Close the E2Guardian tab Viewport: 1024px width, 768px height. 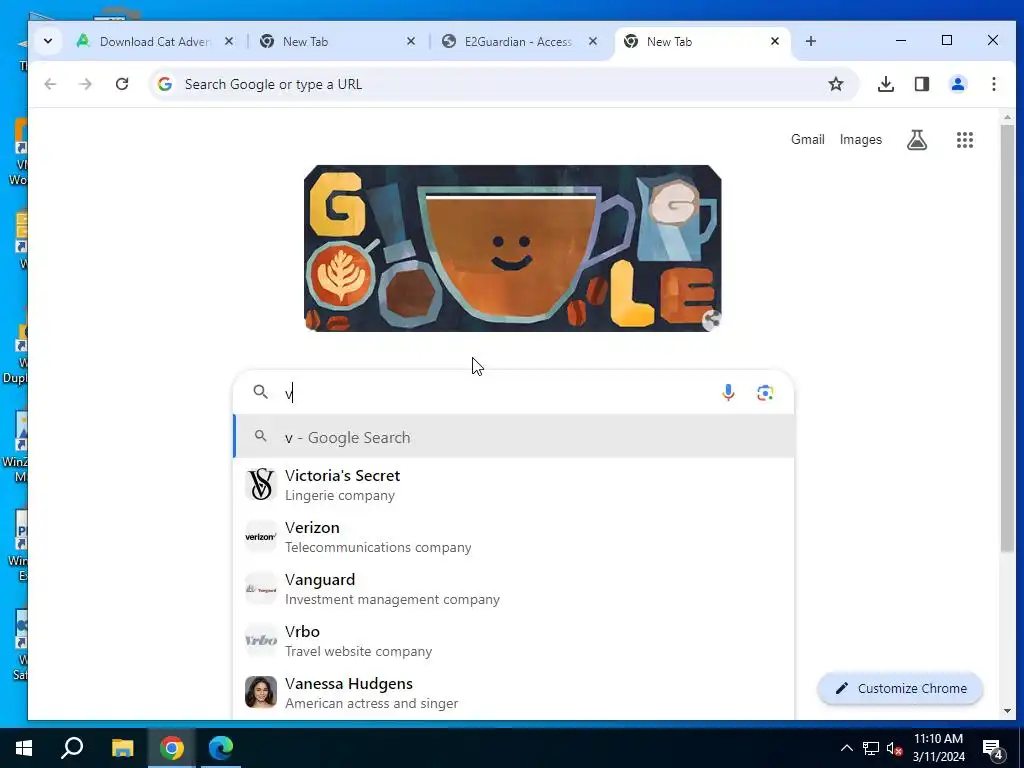pyautogui.click(x=592, y=41)
